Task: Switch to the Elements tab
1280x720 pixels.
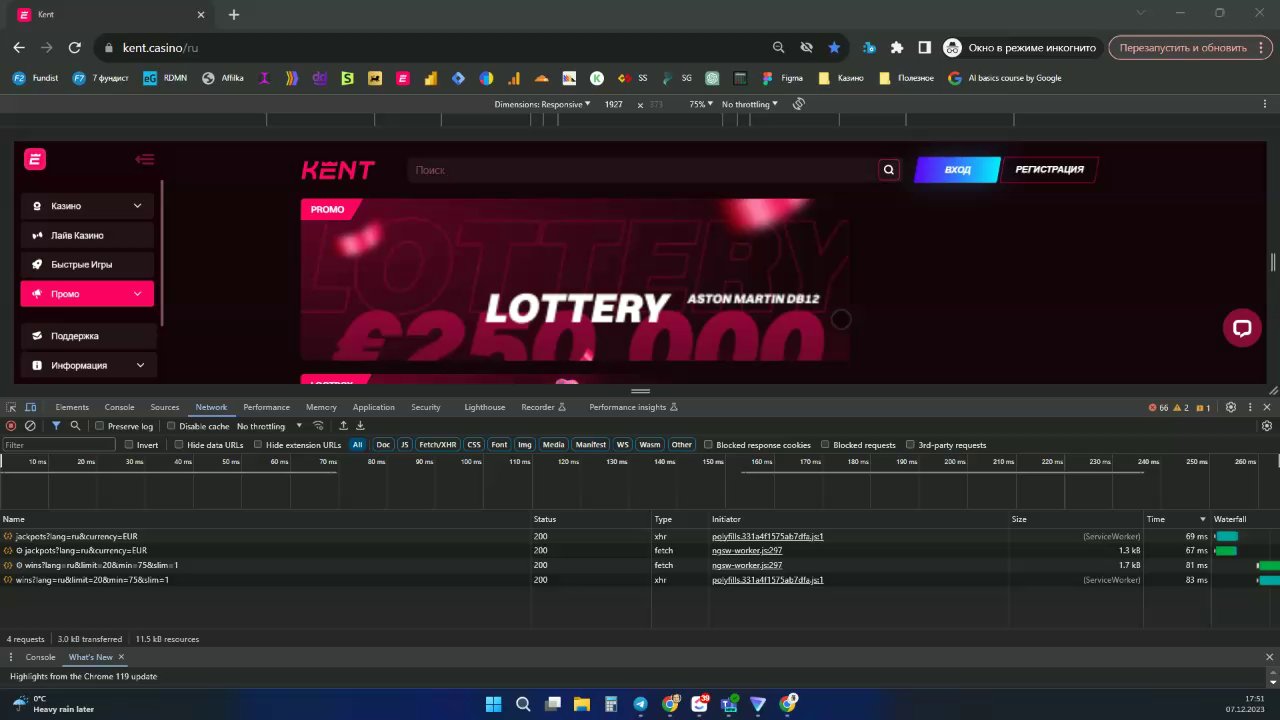Action: 72,407
